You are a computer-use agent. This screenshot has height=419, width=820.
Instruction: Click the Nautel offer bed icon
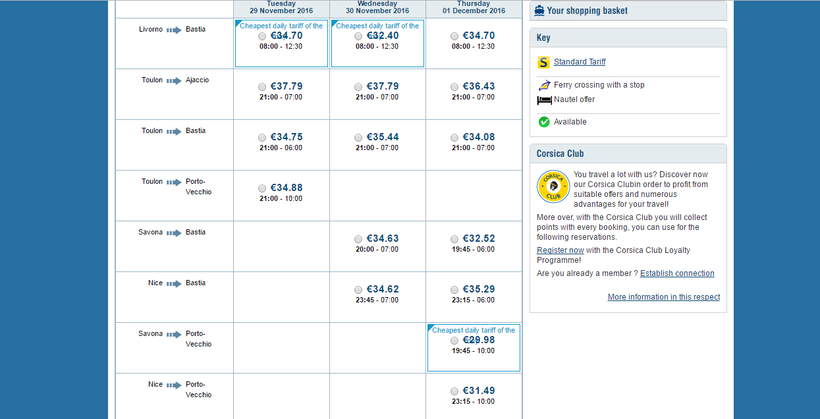click(x=544, y=100)
